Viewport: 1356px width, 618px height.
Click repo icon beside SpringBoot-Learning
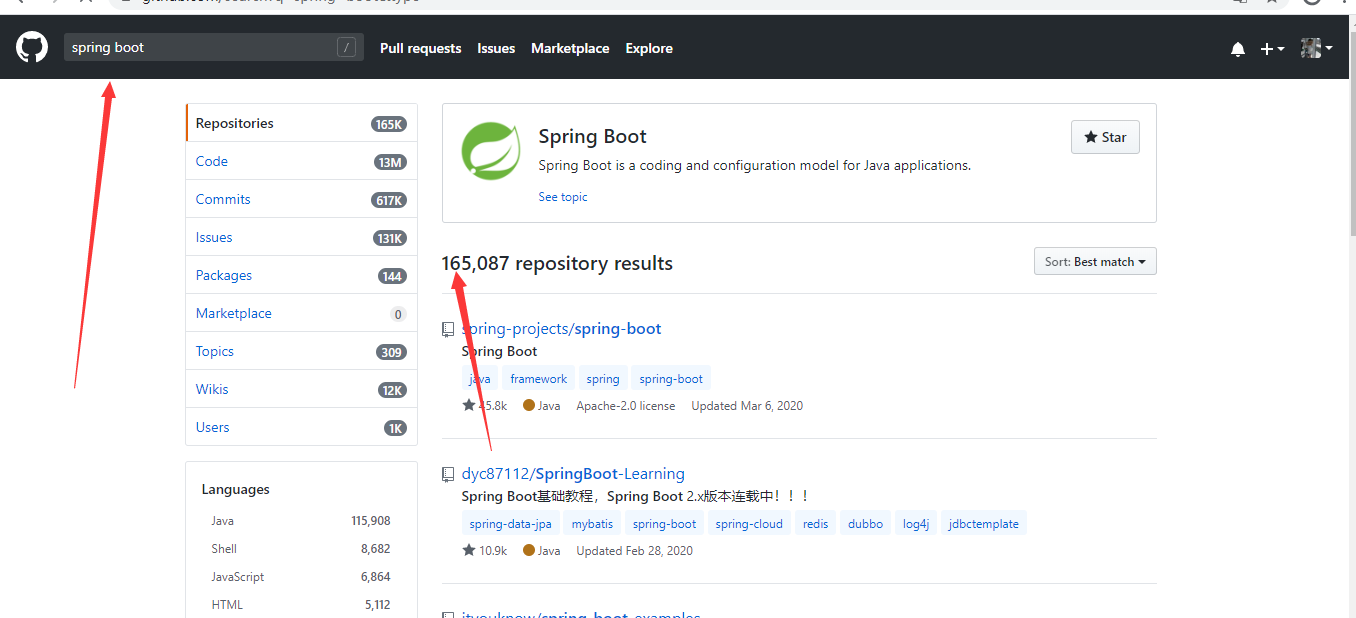tap(448, 474)
